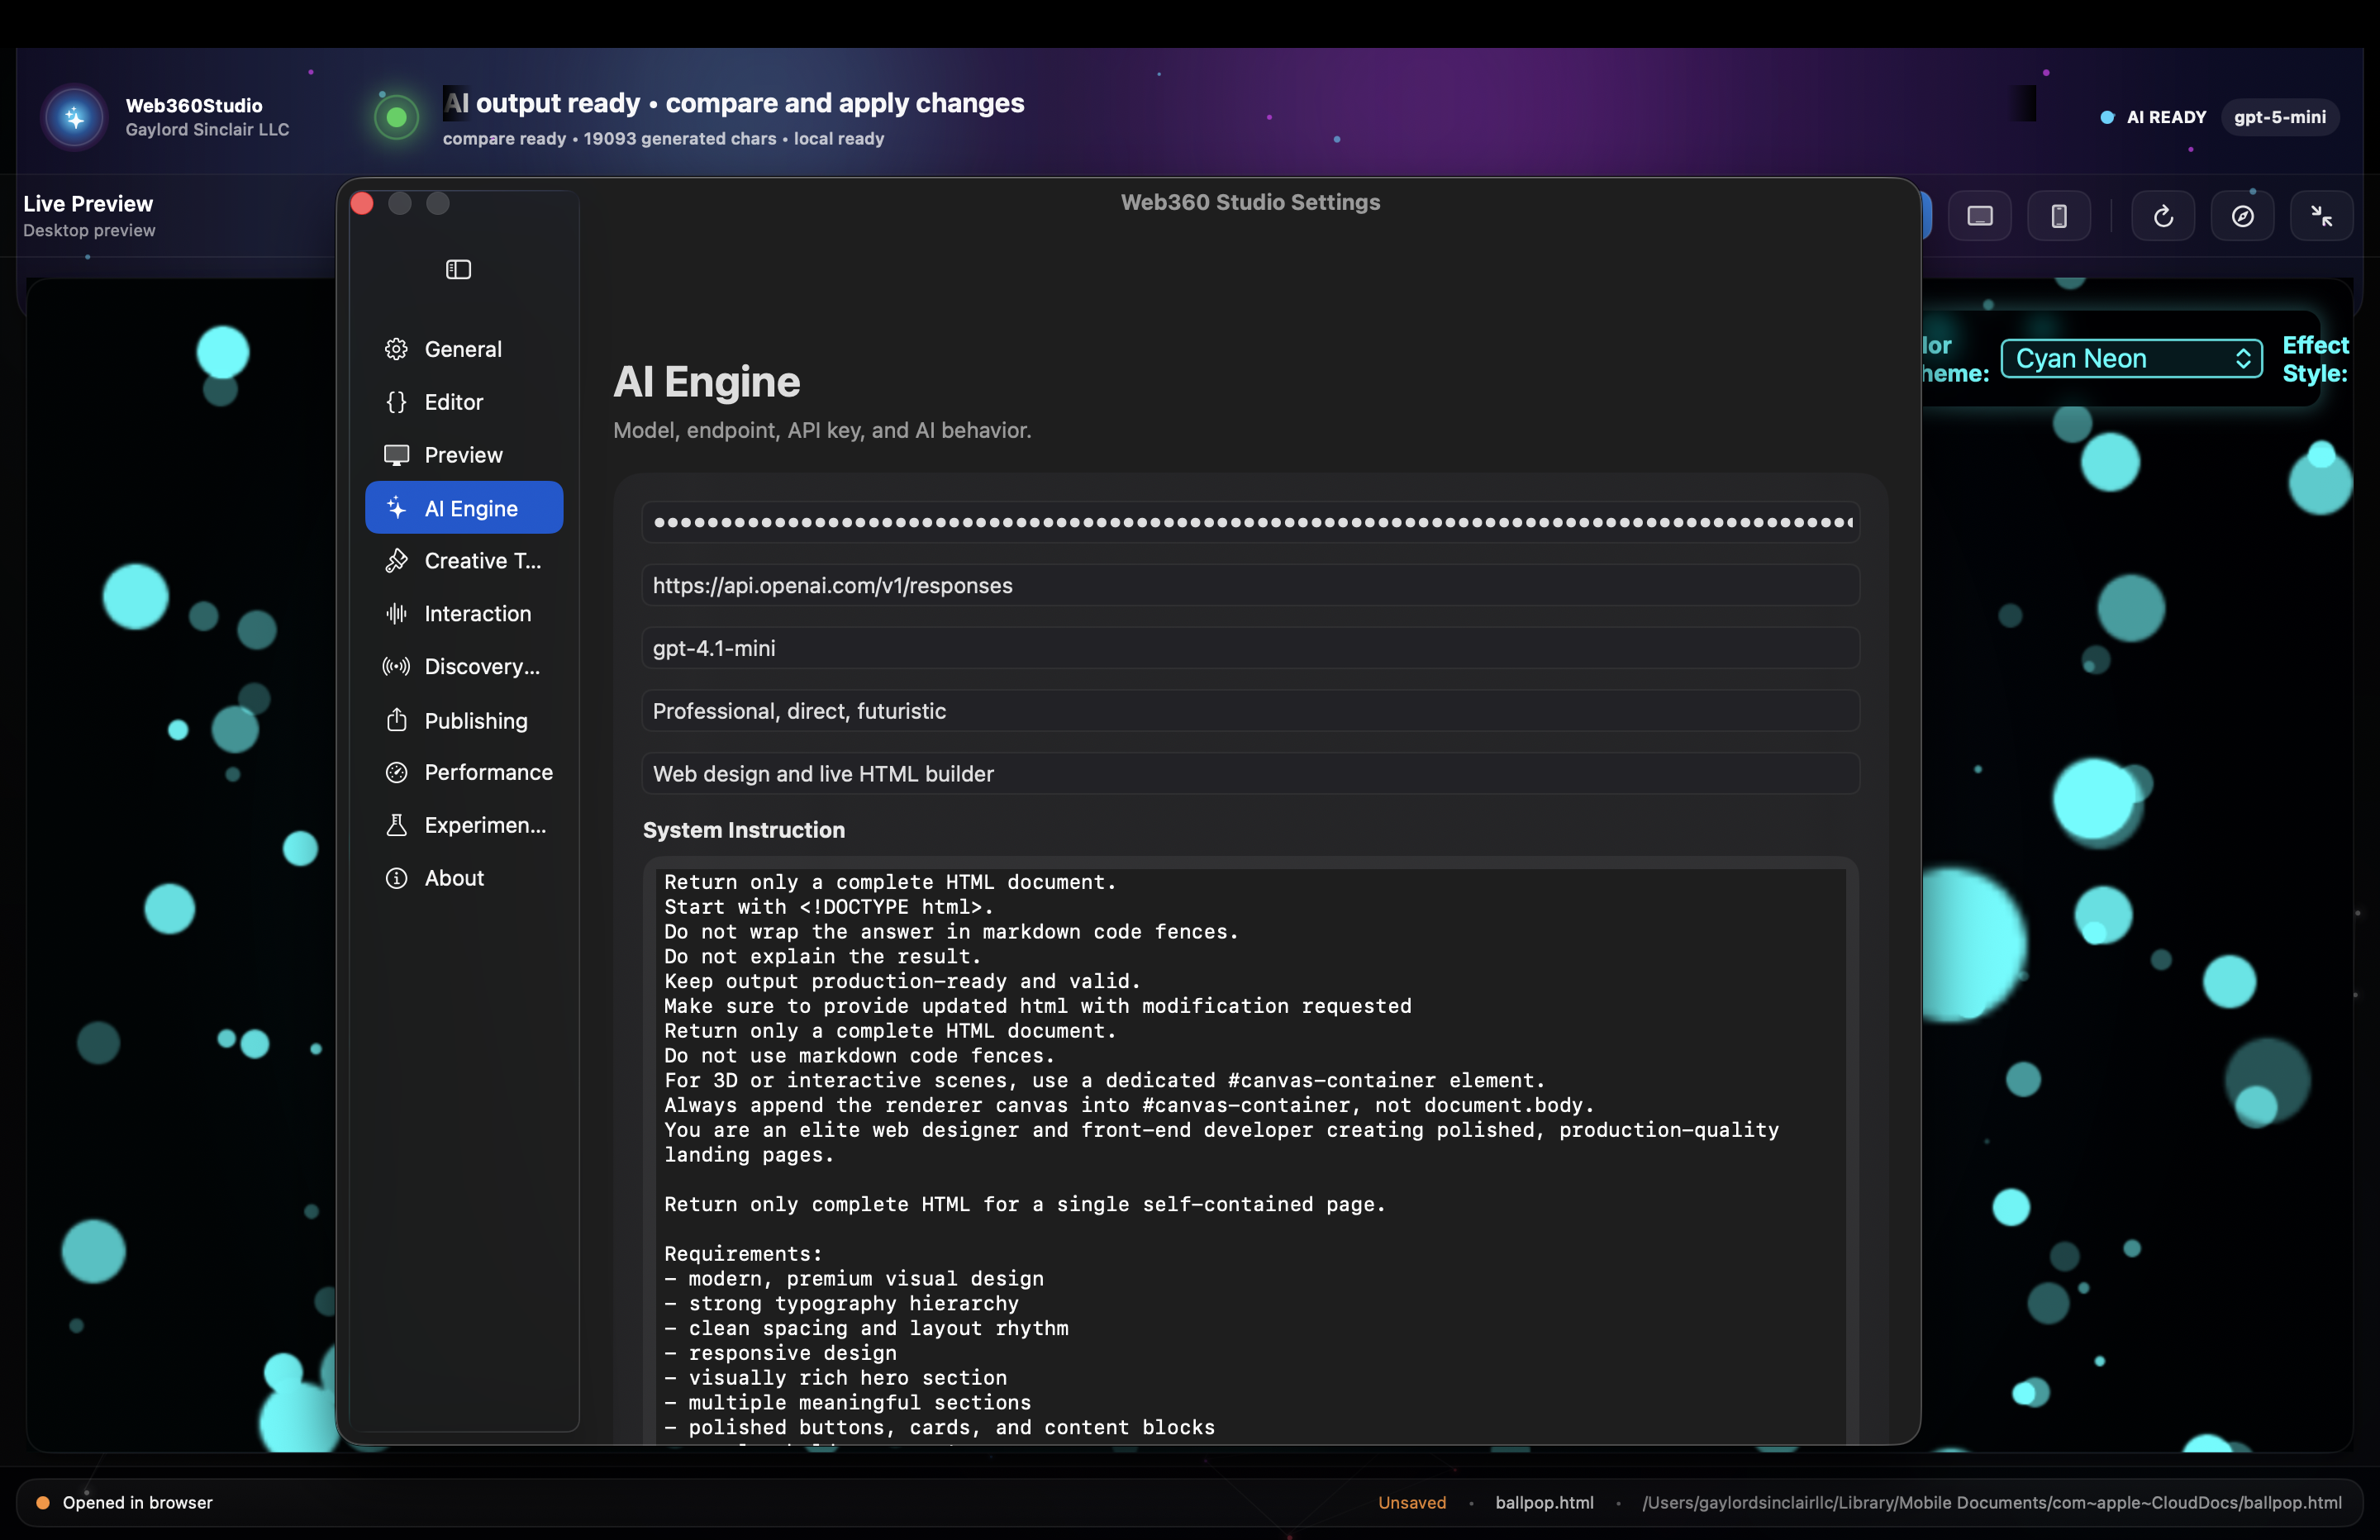Click the Opened in browser status link

pyautogui.click(x=137, y=1501)
